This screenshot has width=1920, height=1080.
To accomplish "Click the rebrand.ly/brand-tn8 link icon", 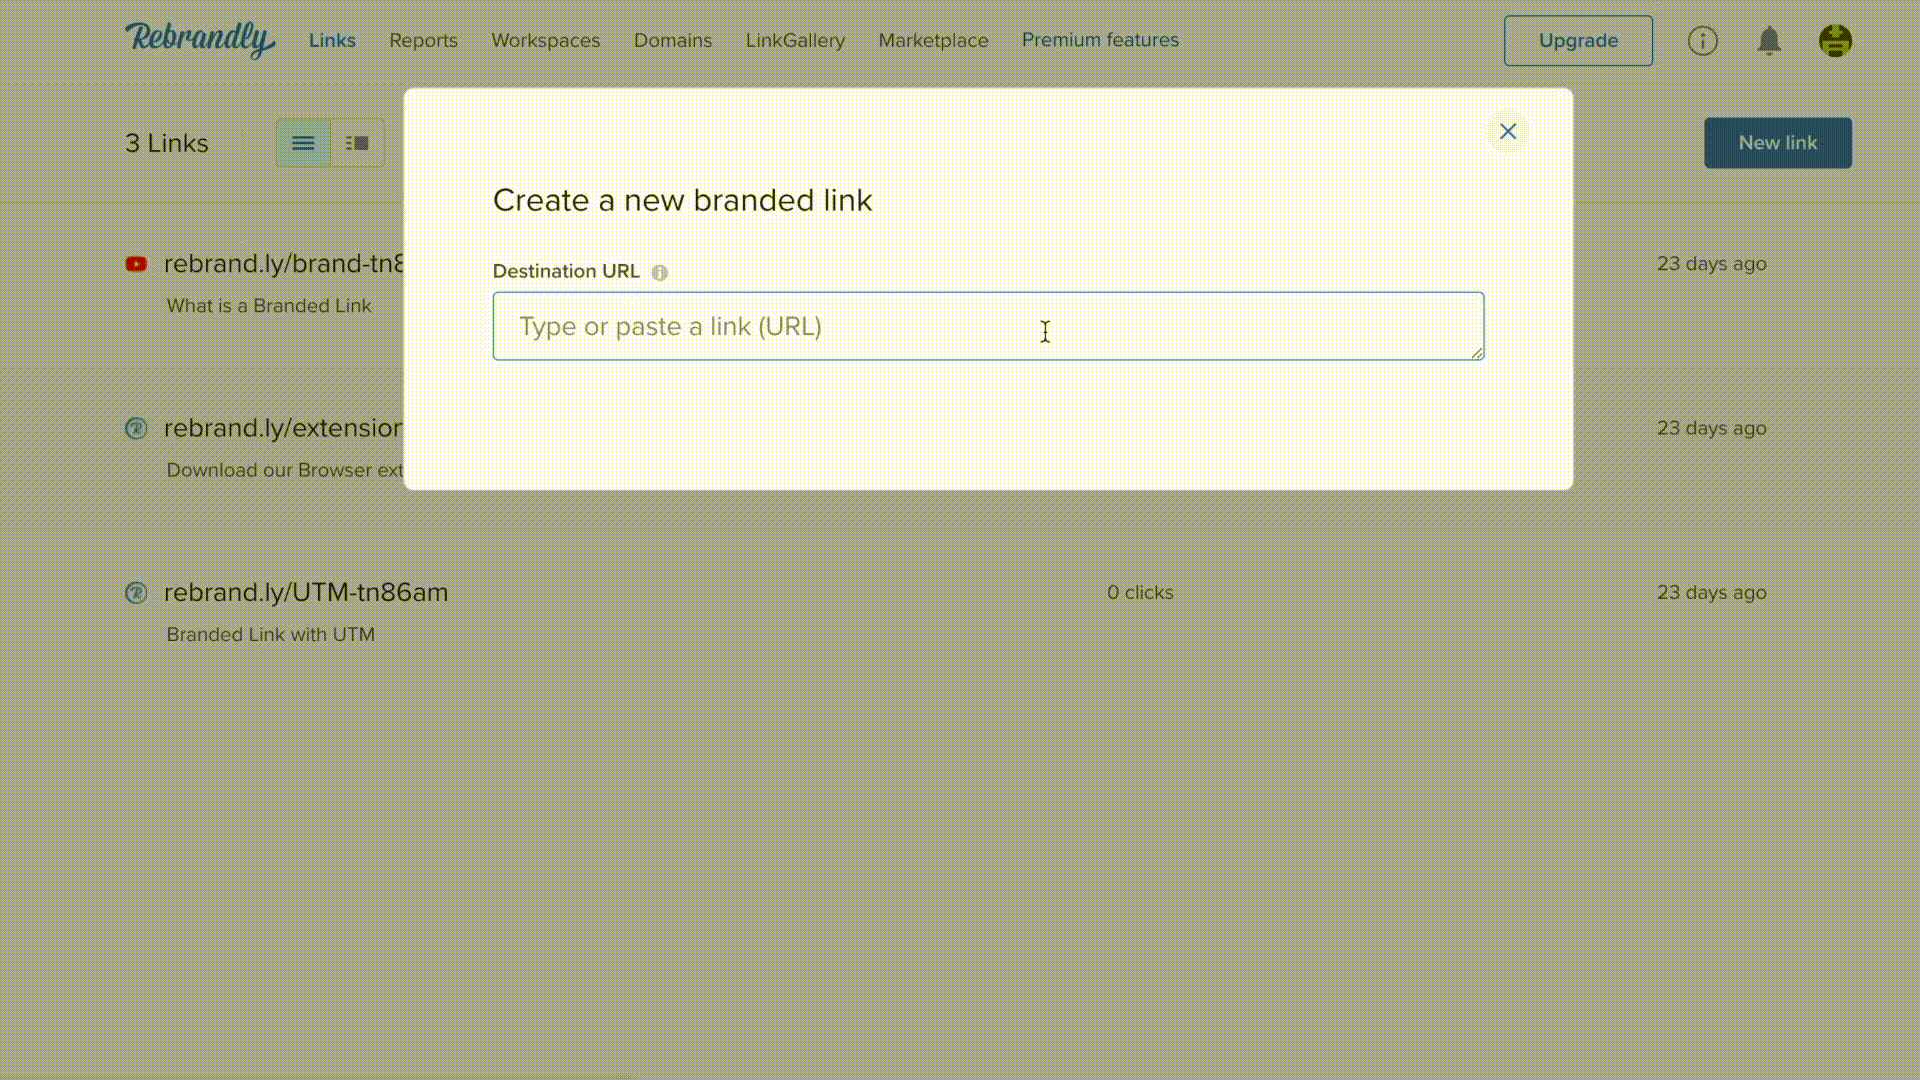I will point(136,264).
